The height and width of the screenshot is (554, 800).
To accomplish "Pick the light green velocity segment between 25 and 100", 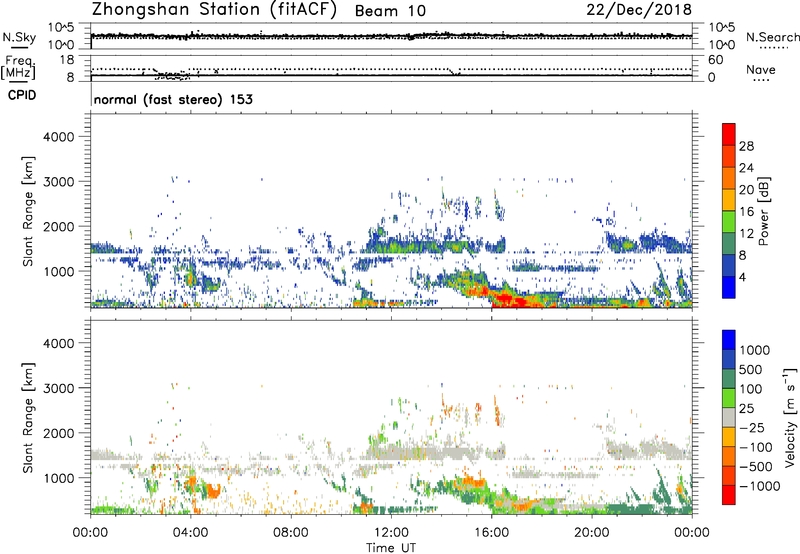I will (x=729, y=398).
